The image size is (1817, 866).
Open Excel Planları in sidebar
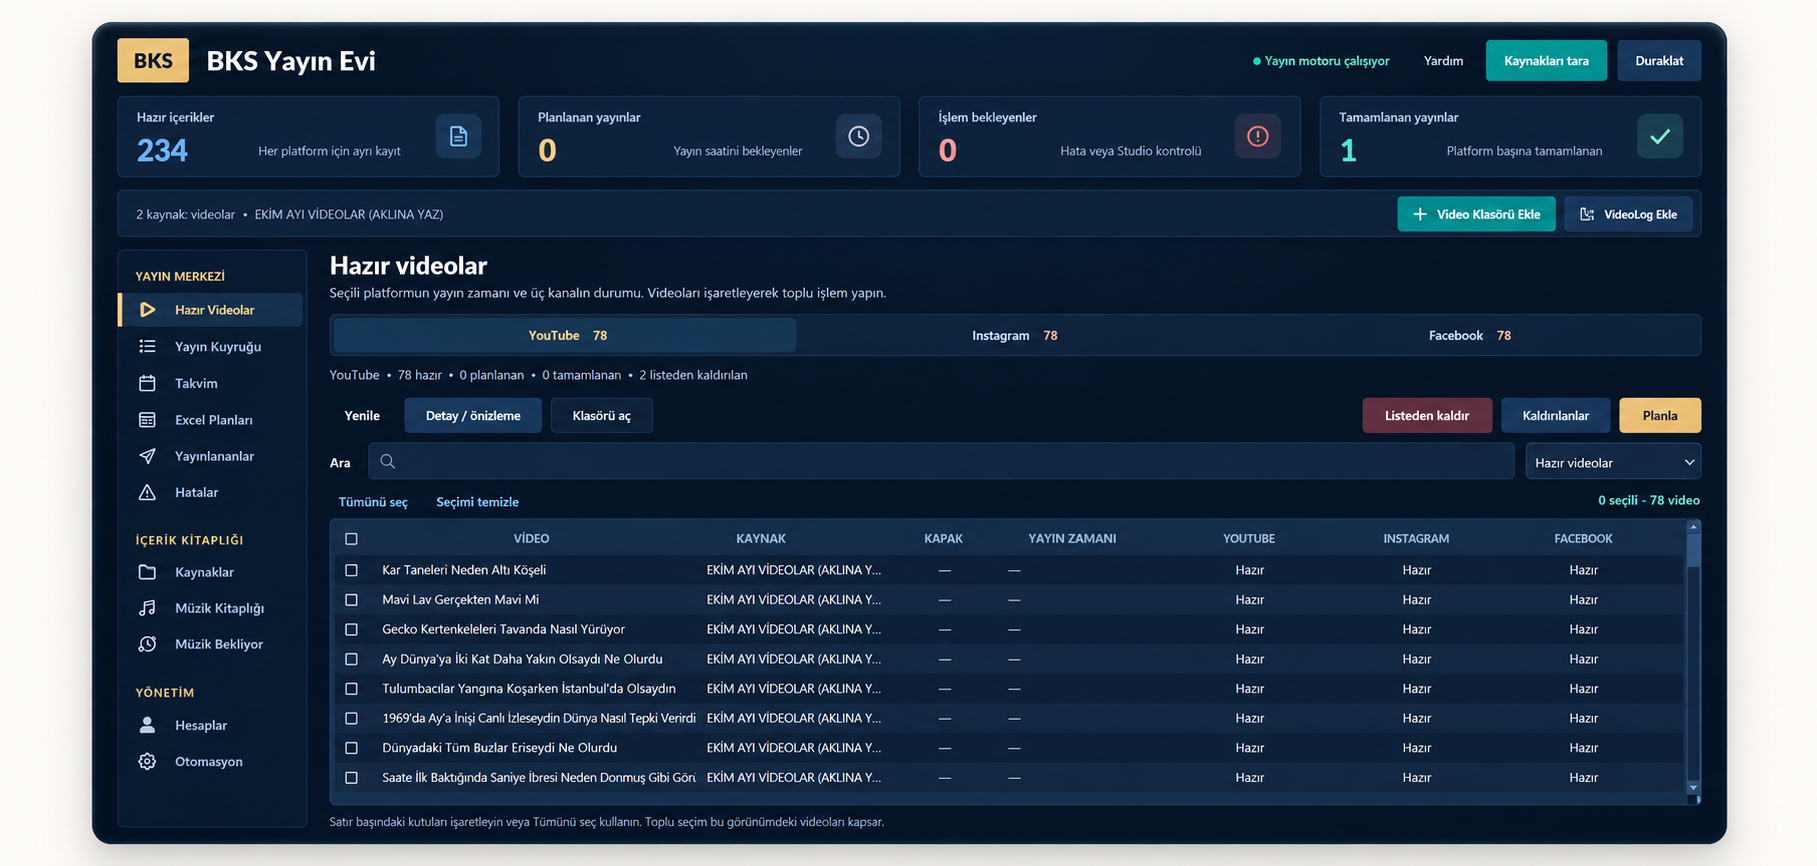point(210,420)
